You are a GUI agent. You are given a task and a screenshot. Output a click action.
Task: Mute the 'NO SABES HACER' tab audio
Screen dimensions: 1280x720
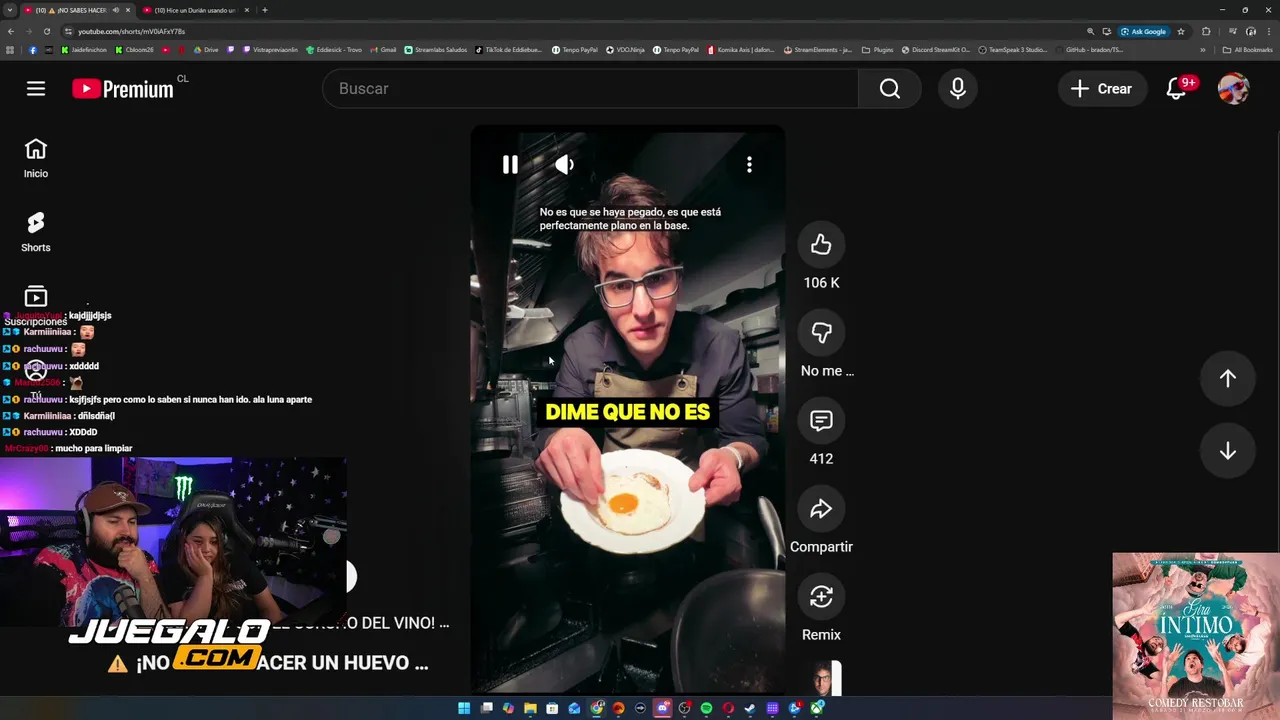[116, 10]
